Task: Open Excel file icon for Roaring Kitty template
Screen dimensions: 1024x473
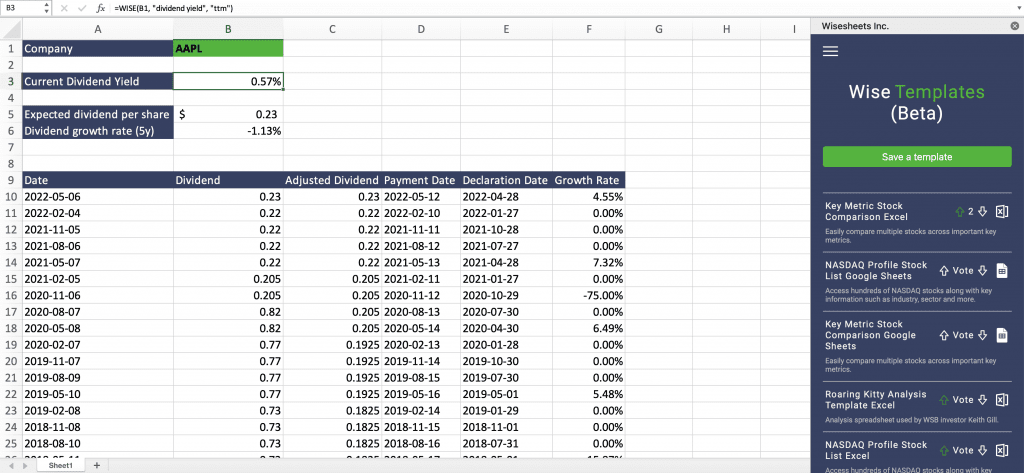Action: 1002,399
